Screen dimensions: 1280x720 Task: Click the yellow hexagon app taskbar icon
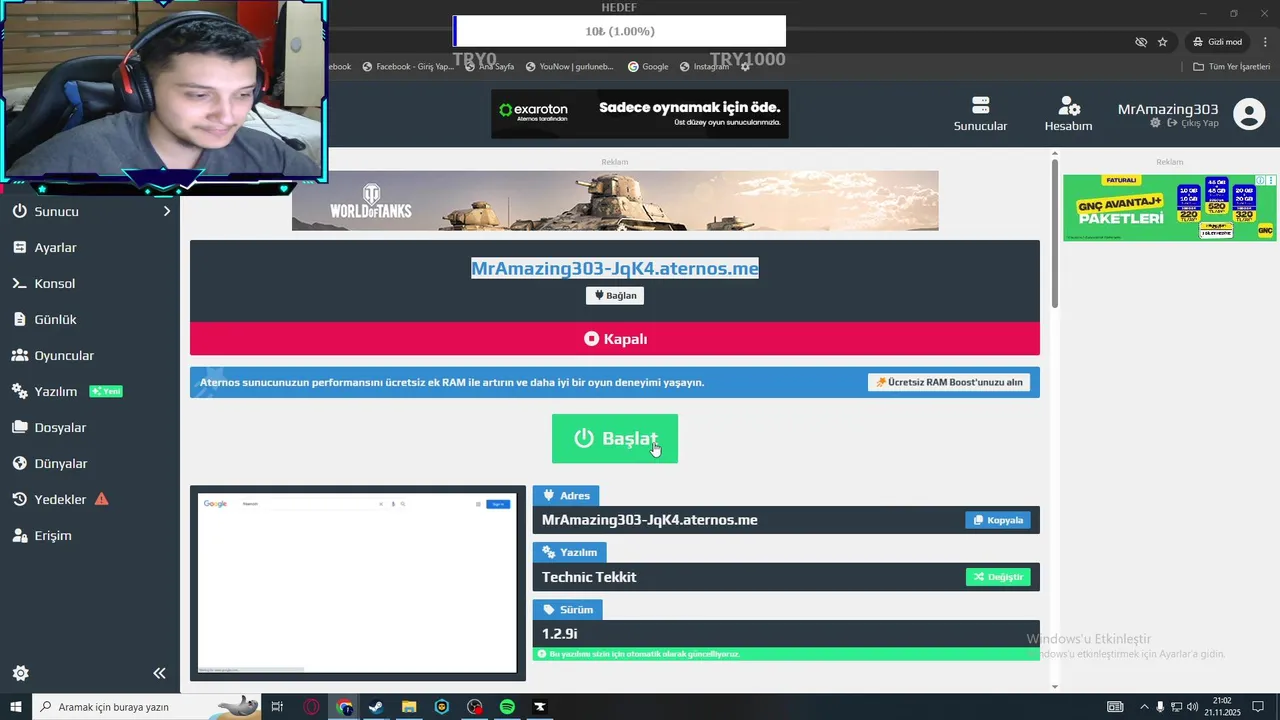coord(442,707)
